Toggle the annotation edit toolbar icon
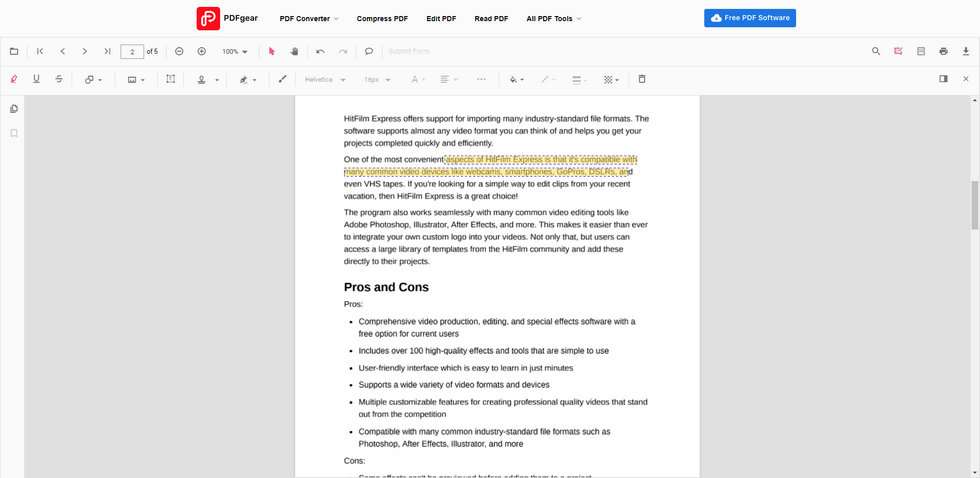This screenshot has height=478, width=980. tap(898, 51)
